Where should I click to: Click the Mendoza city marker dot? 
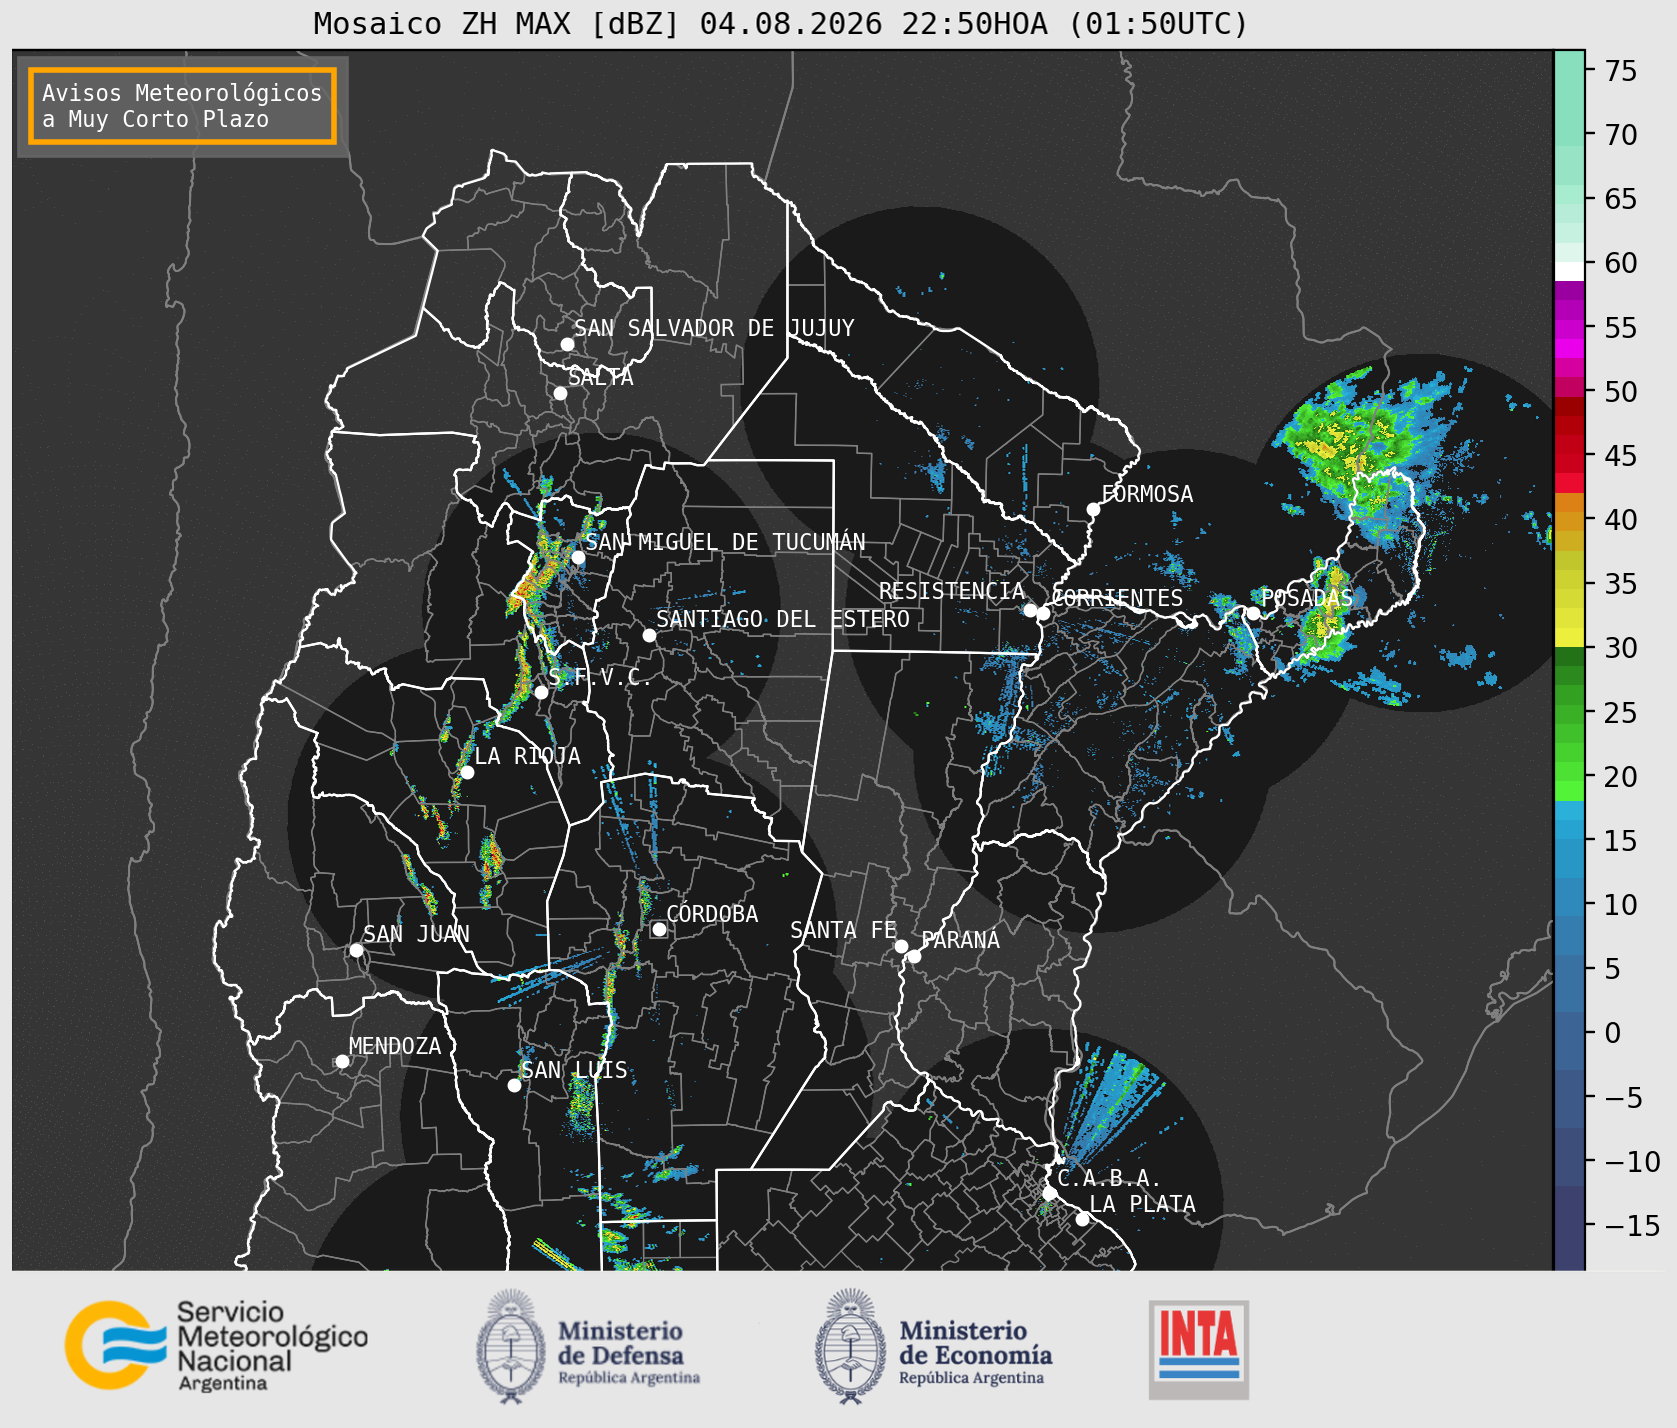coord(342,1061)
